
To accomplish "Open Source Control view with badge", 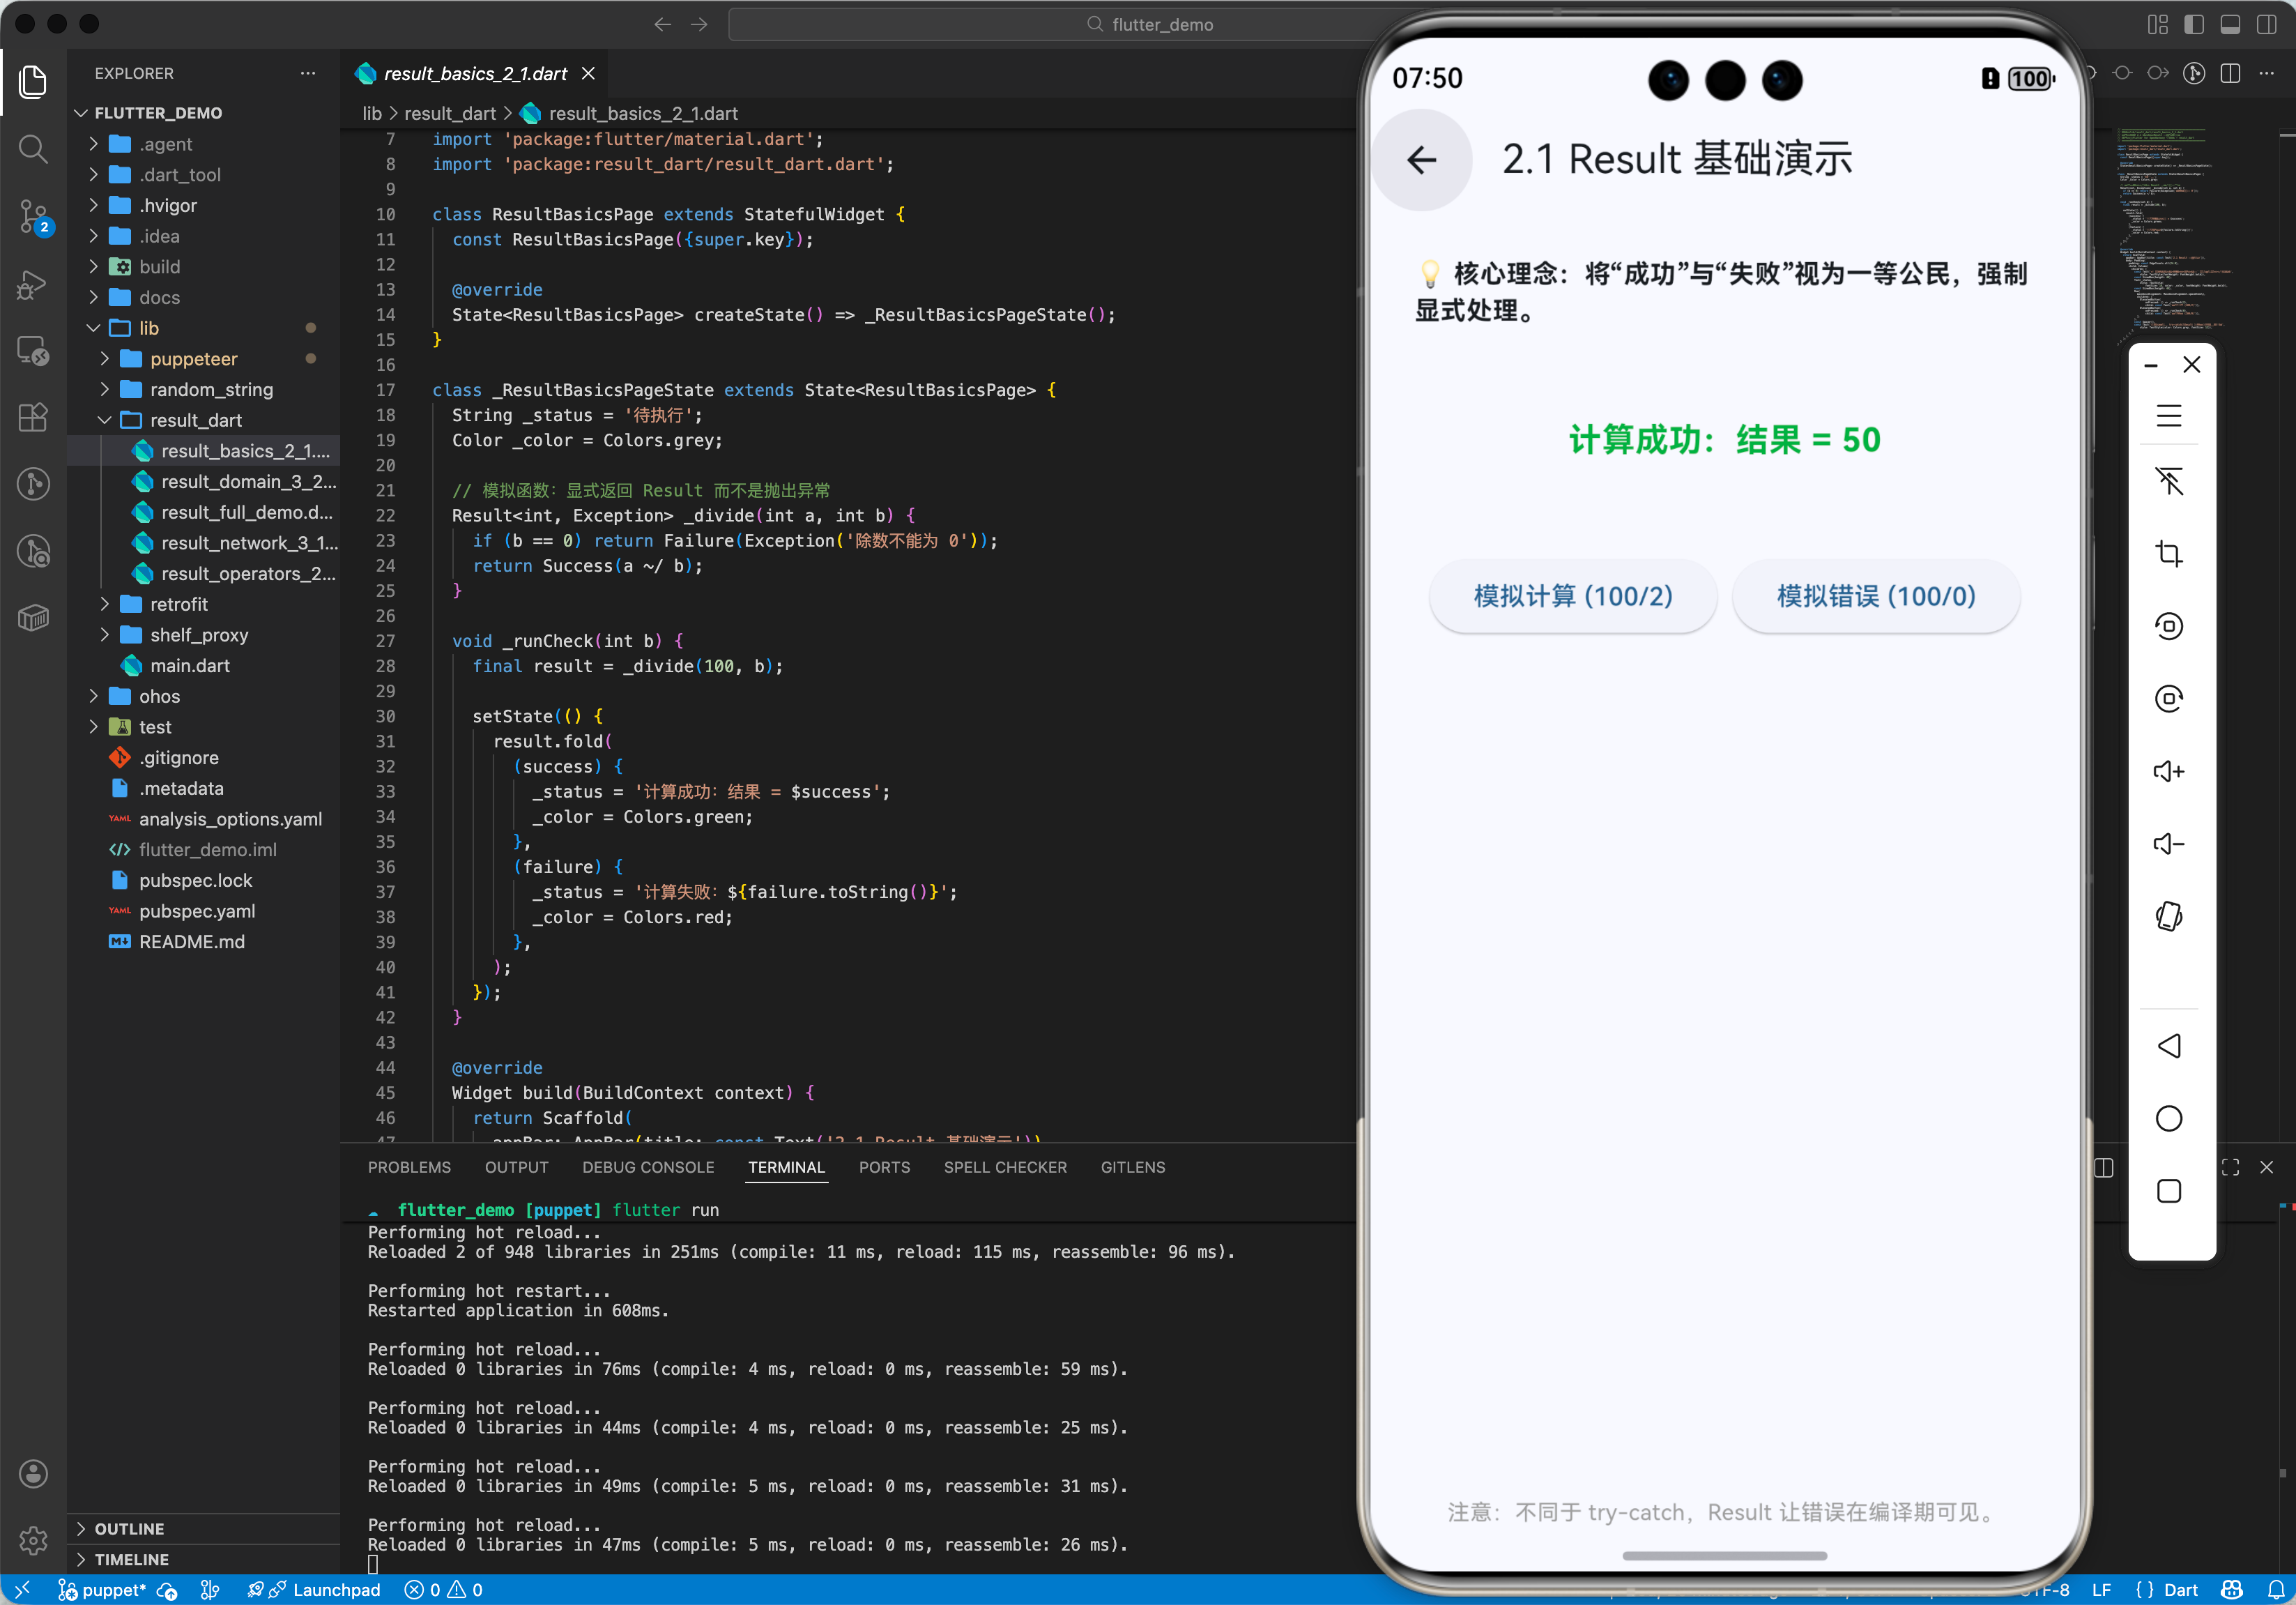I will point(33,216).
